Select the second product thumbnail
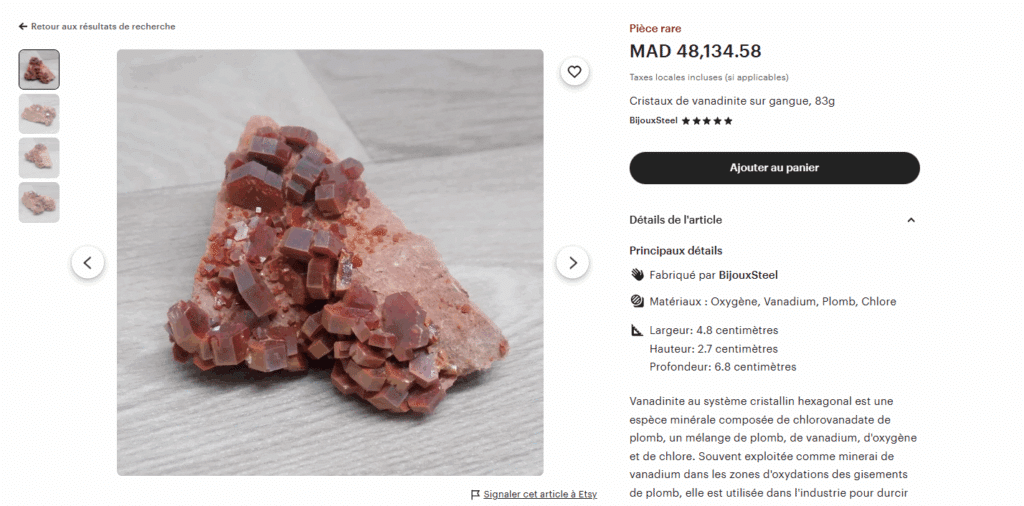The height and width of the screenshot is (506, 1024). [x=39, y=114]
